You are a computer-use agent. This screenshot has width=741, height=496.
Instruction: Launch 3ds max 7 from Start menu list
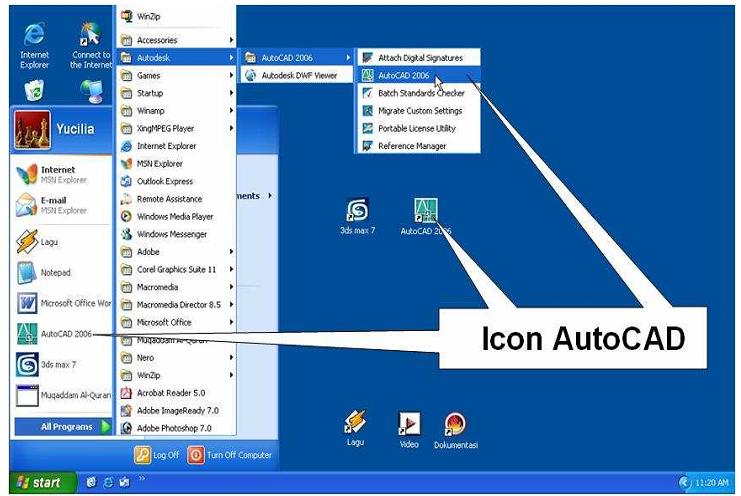coord(61,364)
